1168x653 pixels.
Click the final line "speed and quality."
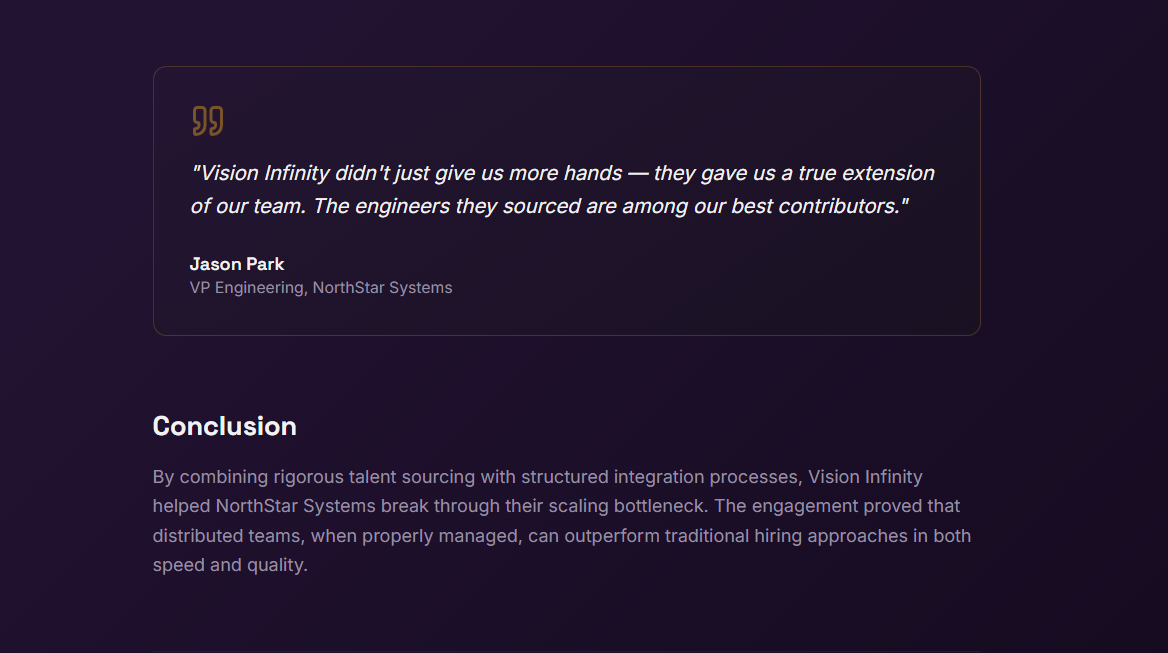point(230,565)
